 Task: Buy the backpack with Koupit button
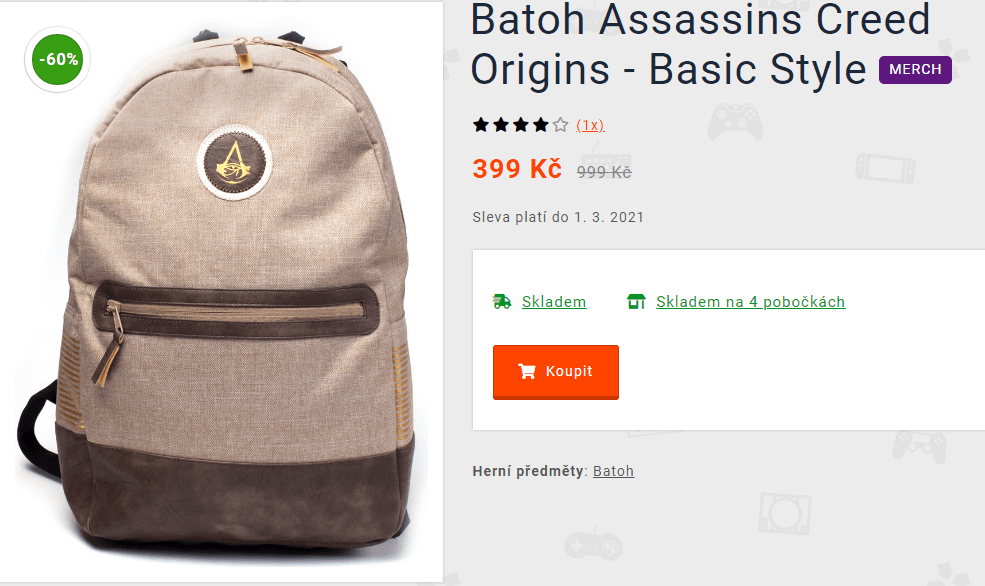tap(556, 372)
